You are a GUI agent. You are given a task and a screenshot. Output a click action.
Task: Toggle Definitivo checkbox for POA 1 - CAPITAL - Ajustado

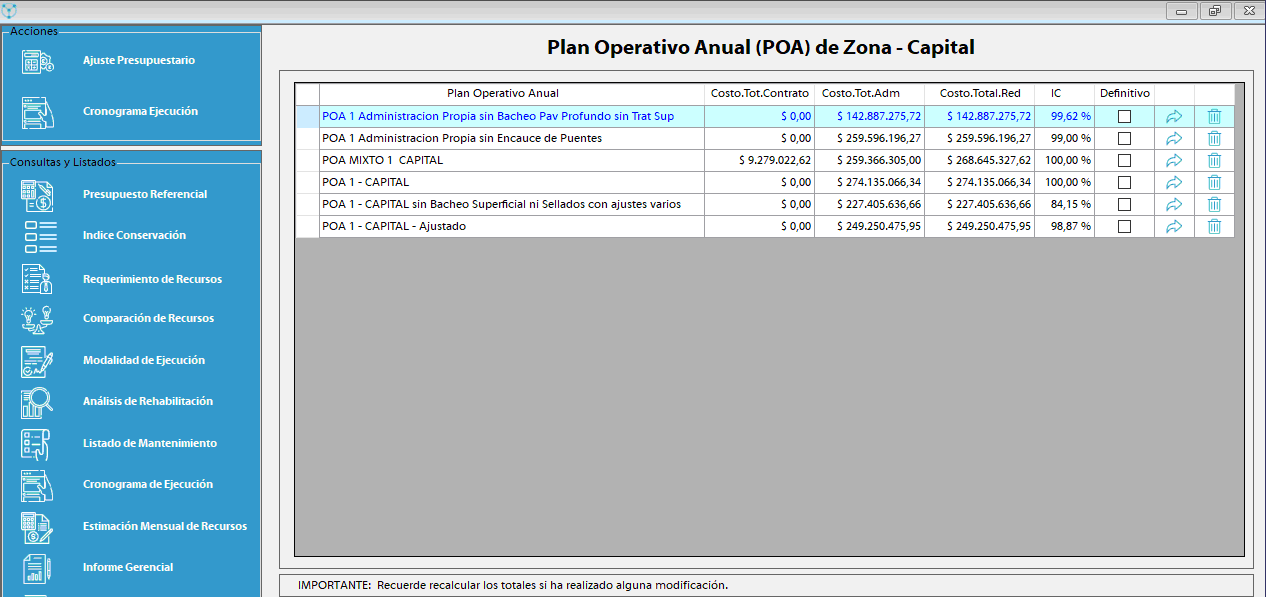tap(1124, 226)
